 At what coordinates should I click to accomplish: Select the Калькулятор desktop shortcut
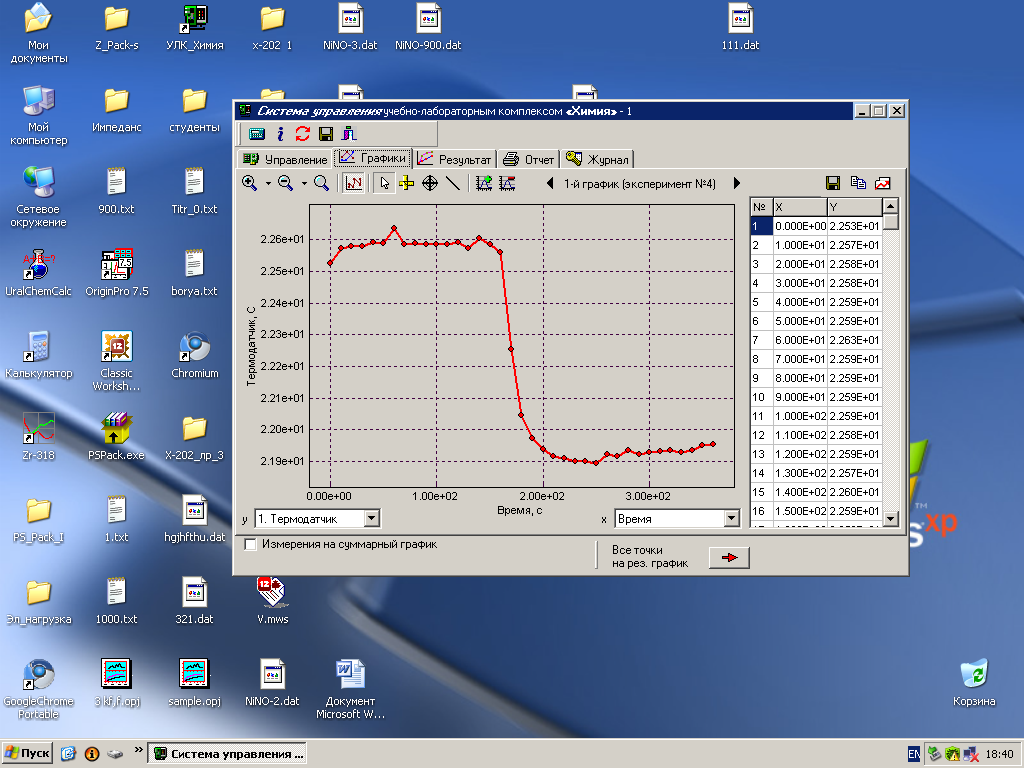click(39, 355)
